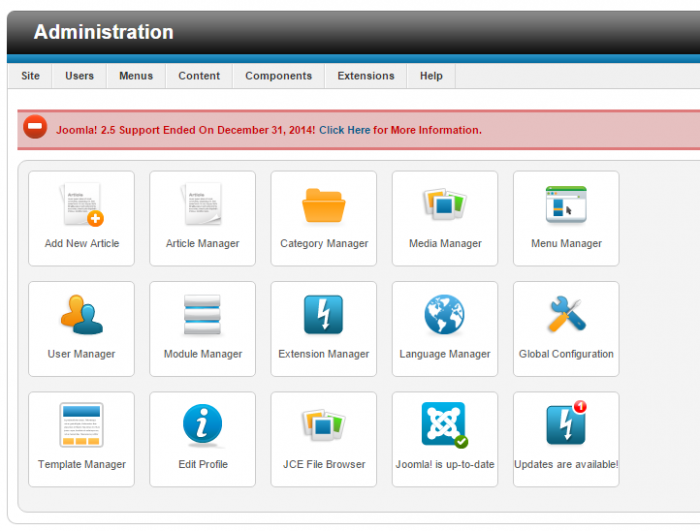Open the Article Manager icon
700x531 pixels.
[x=202, y=206]
